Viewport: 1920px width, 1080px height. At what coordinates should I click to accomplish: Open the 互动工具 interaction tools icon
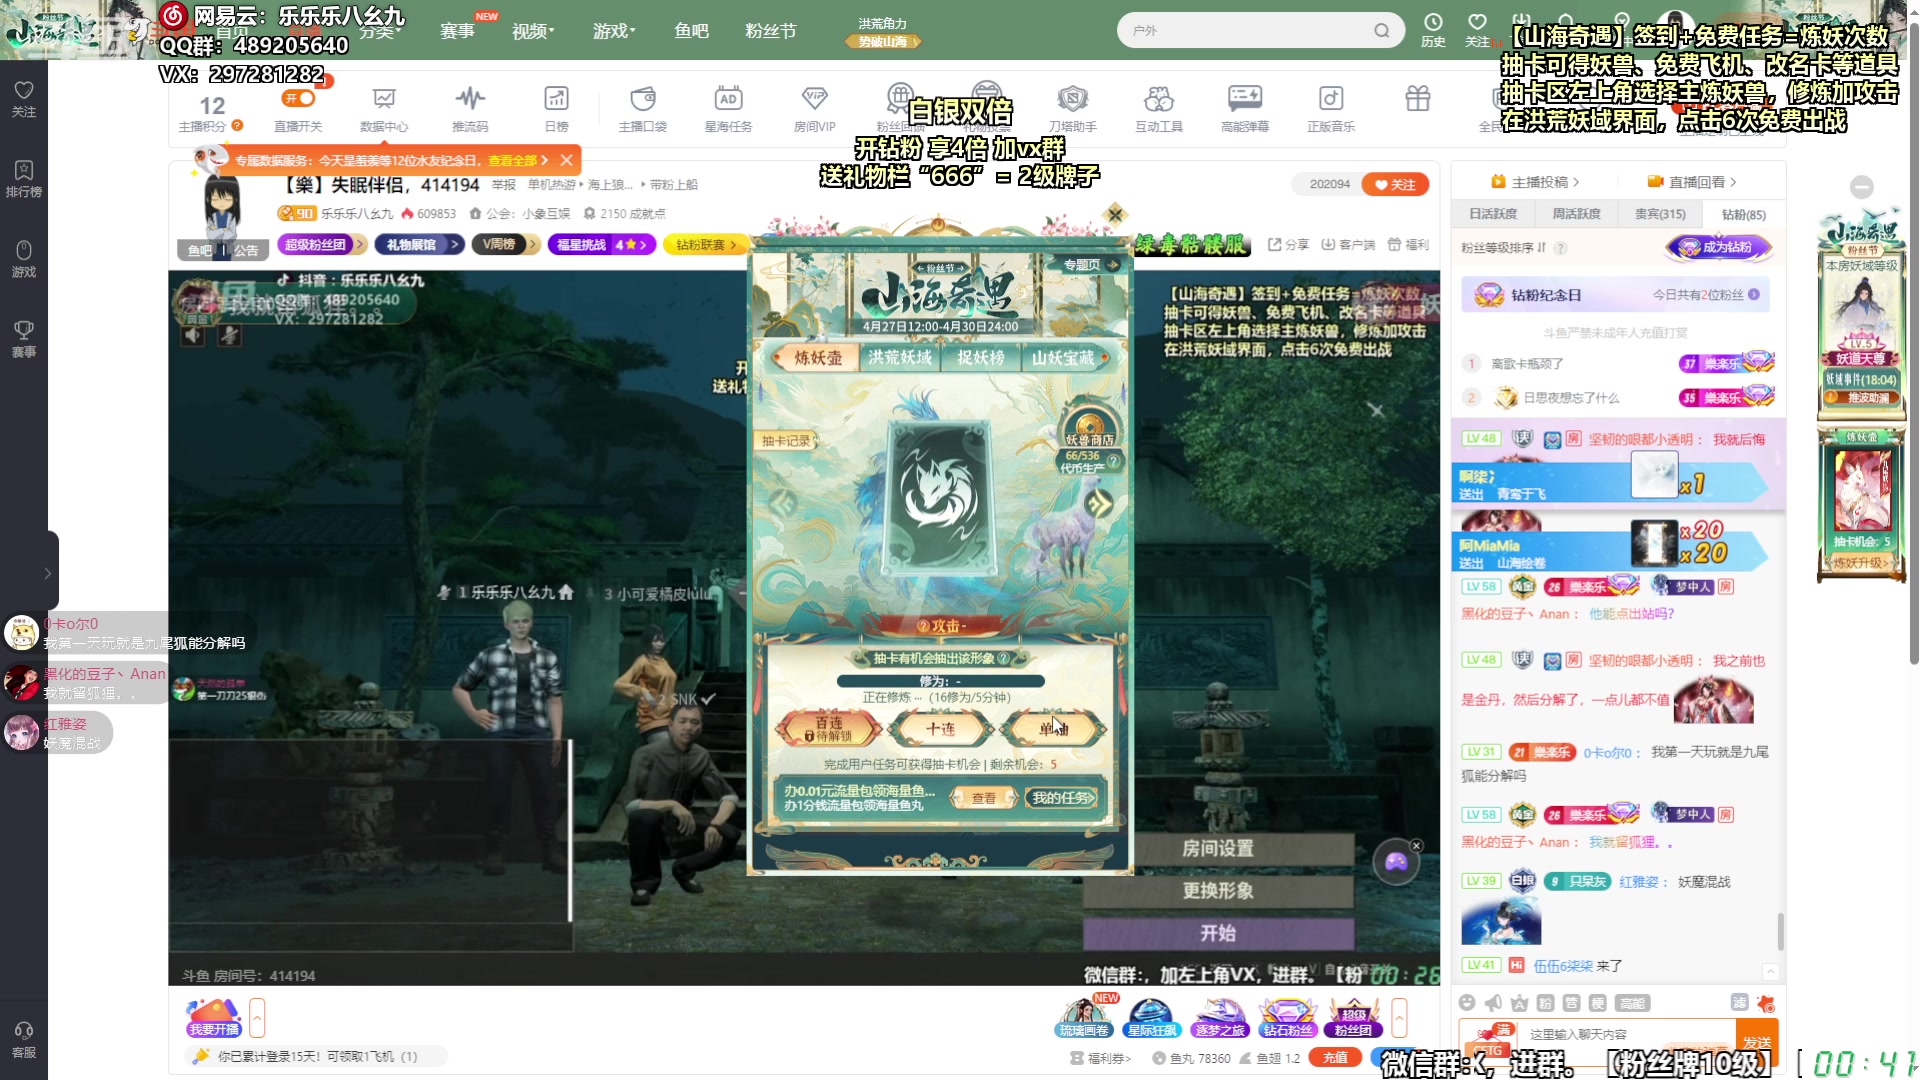pos(1158,108)
